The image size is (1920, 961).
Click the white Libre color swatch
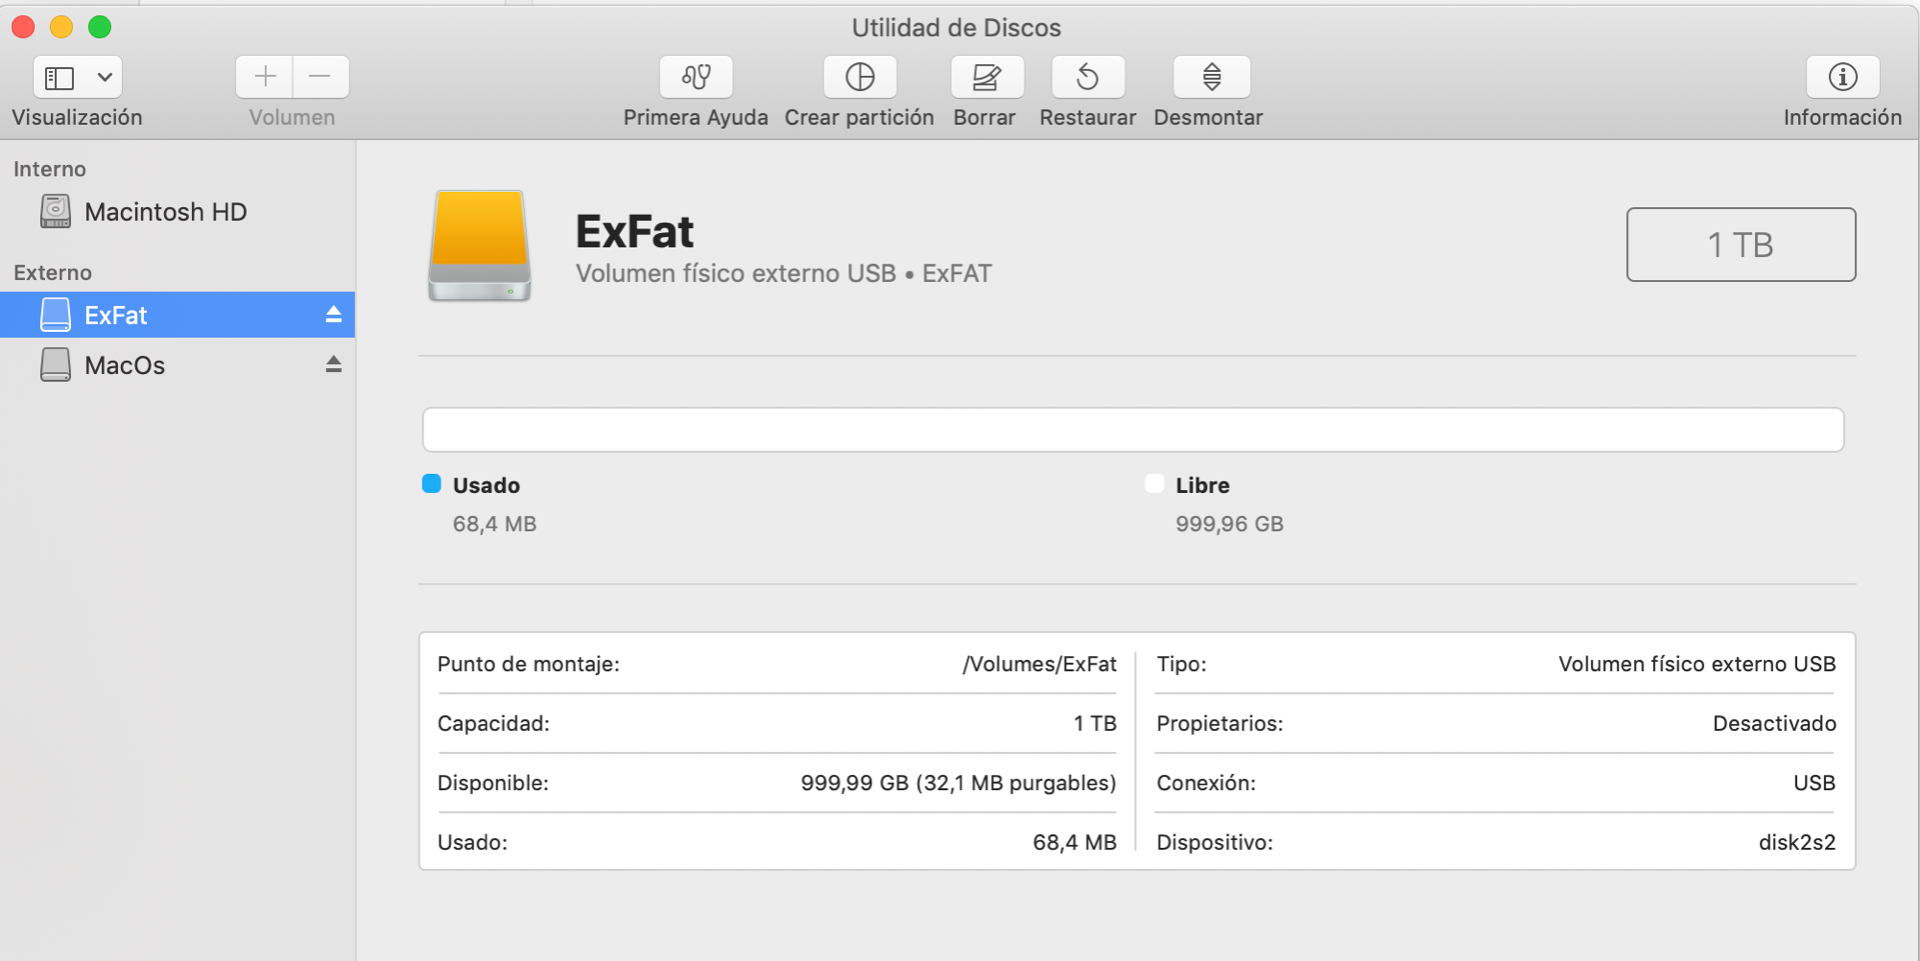(x=1154, y=484)
